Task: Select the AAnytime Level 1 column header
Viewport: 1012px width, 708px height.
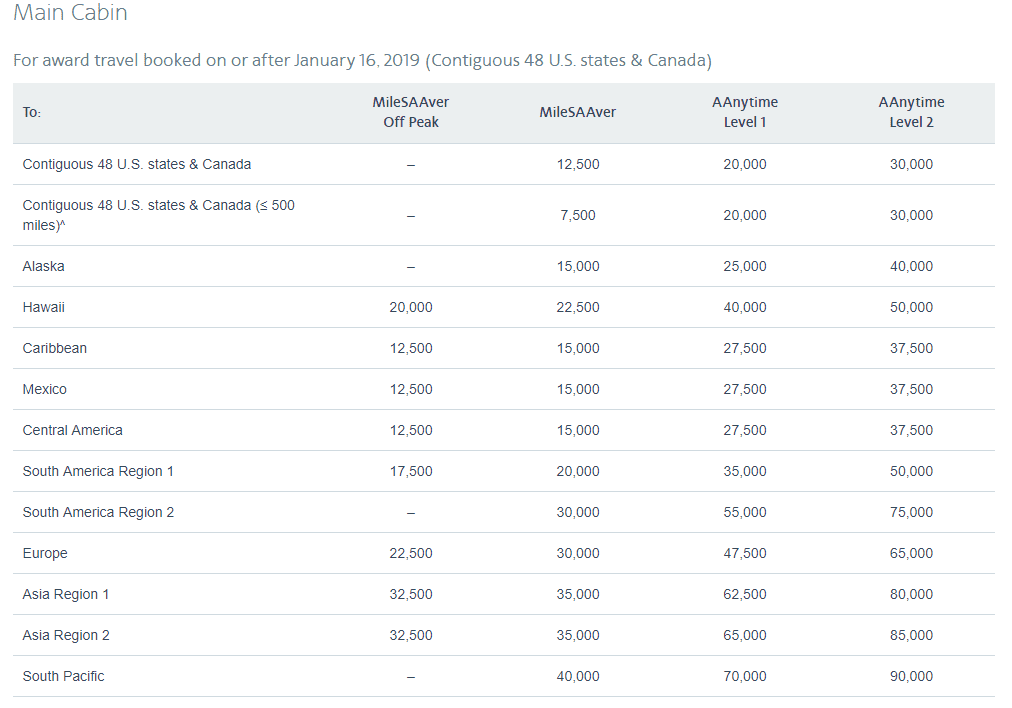Action: (x=744, y=112)
